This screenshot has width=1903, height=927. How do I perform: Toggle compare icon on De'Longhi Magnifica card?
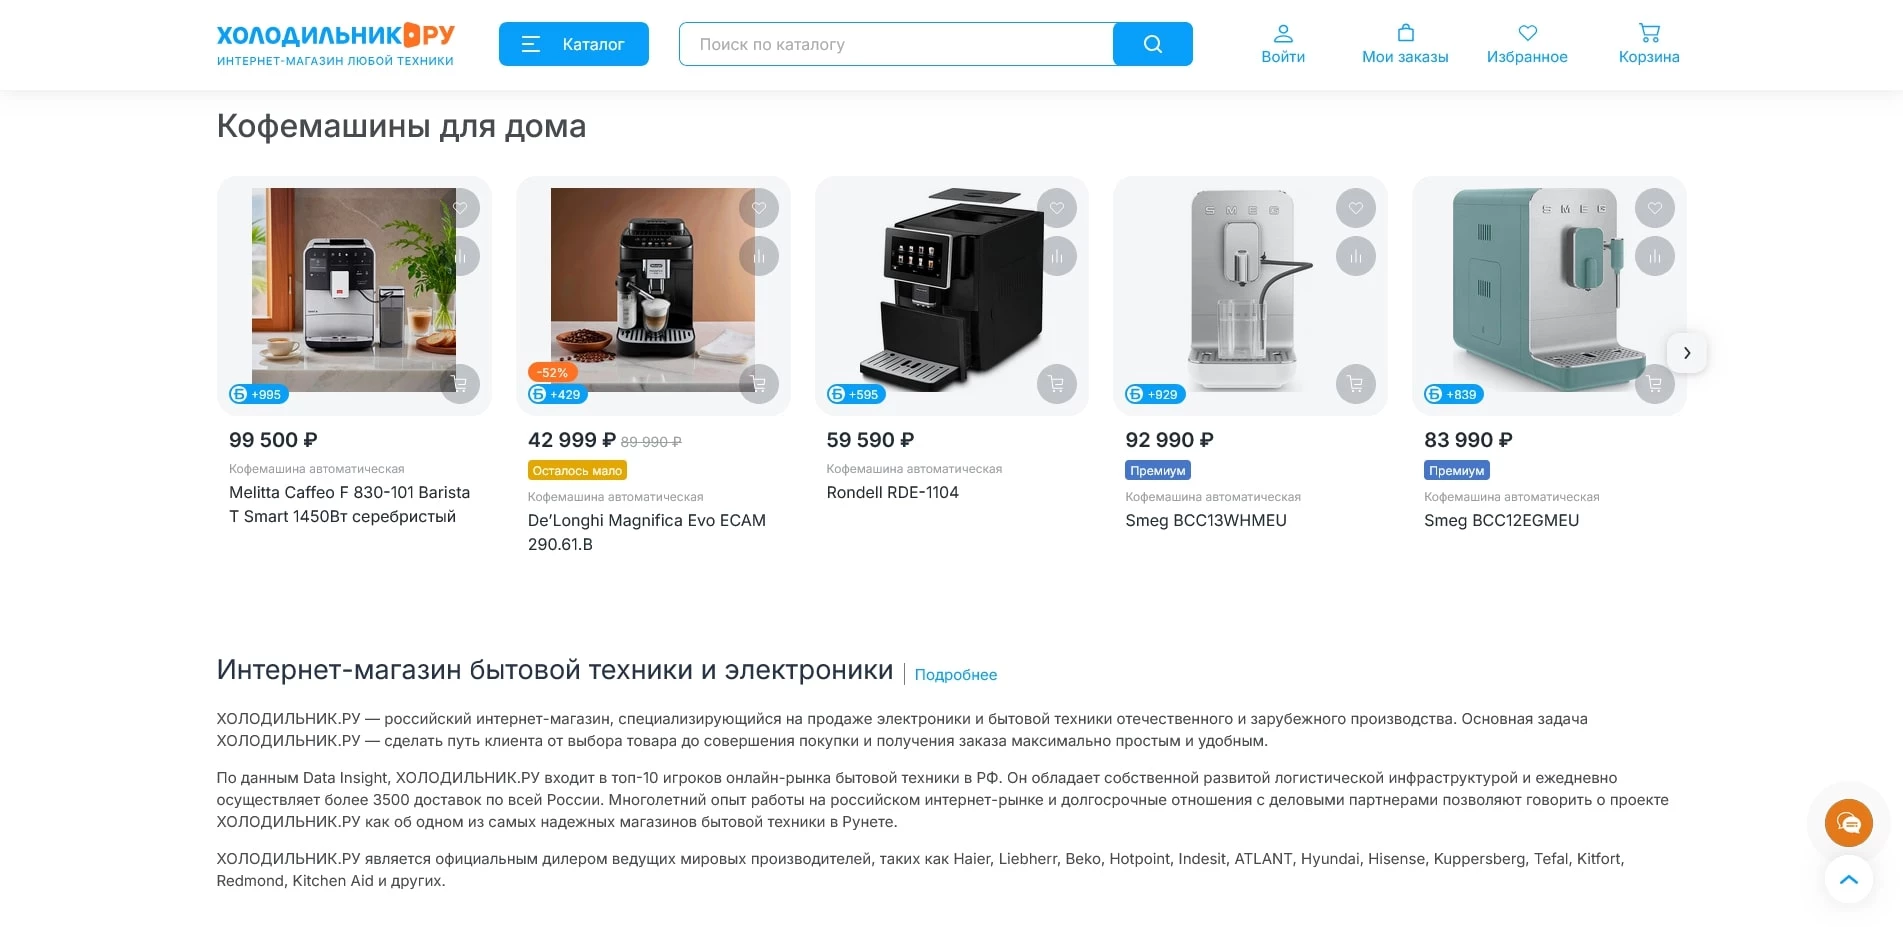(x=759, y=256)
